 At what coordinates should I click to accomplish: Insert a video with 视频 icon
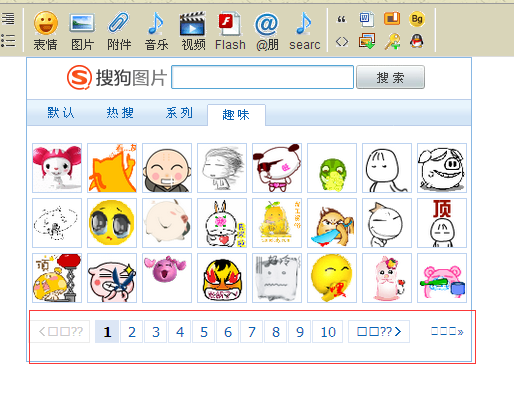(x=193, y=31)
